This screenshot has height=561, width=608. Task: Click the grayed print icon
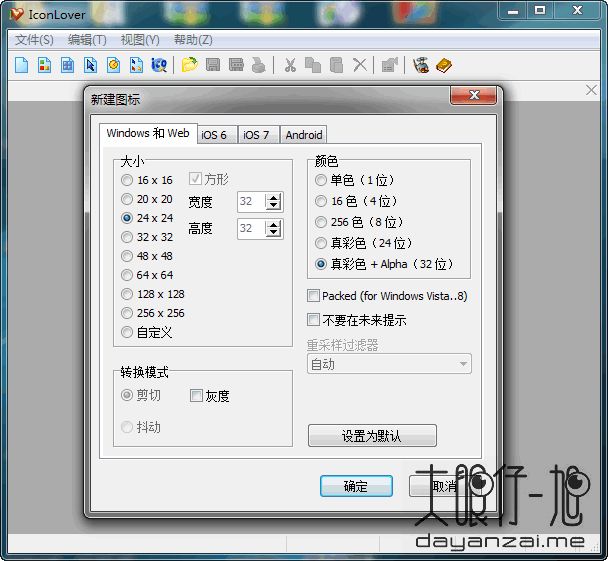pyautogui.click(x=259, y=65)
